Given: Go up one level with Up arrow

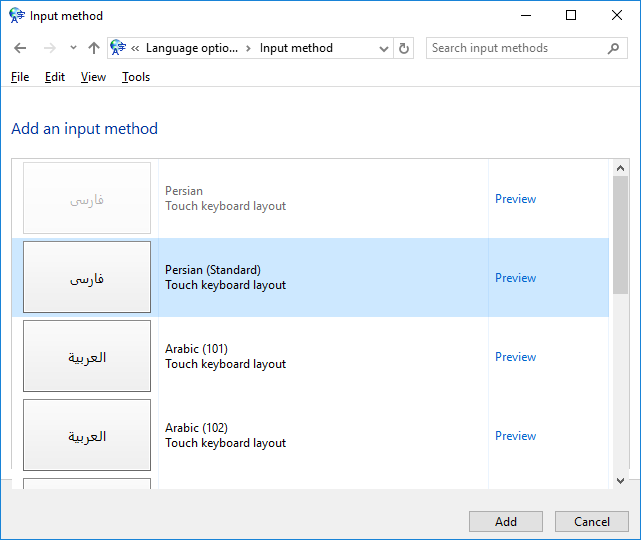Looking at the screenshot, I should [x=94, y=48].
